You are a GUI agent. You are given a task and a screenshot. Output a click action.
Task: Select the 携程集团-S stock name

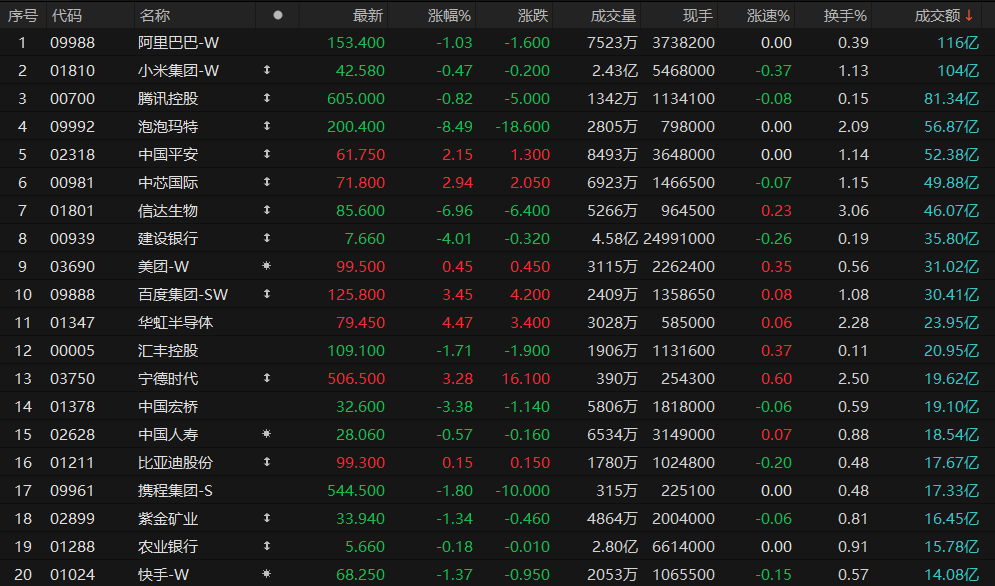(x=175, y=490)
